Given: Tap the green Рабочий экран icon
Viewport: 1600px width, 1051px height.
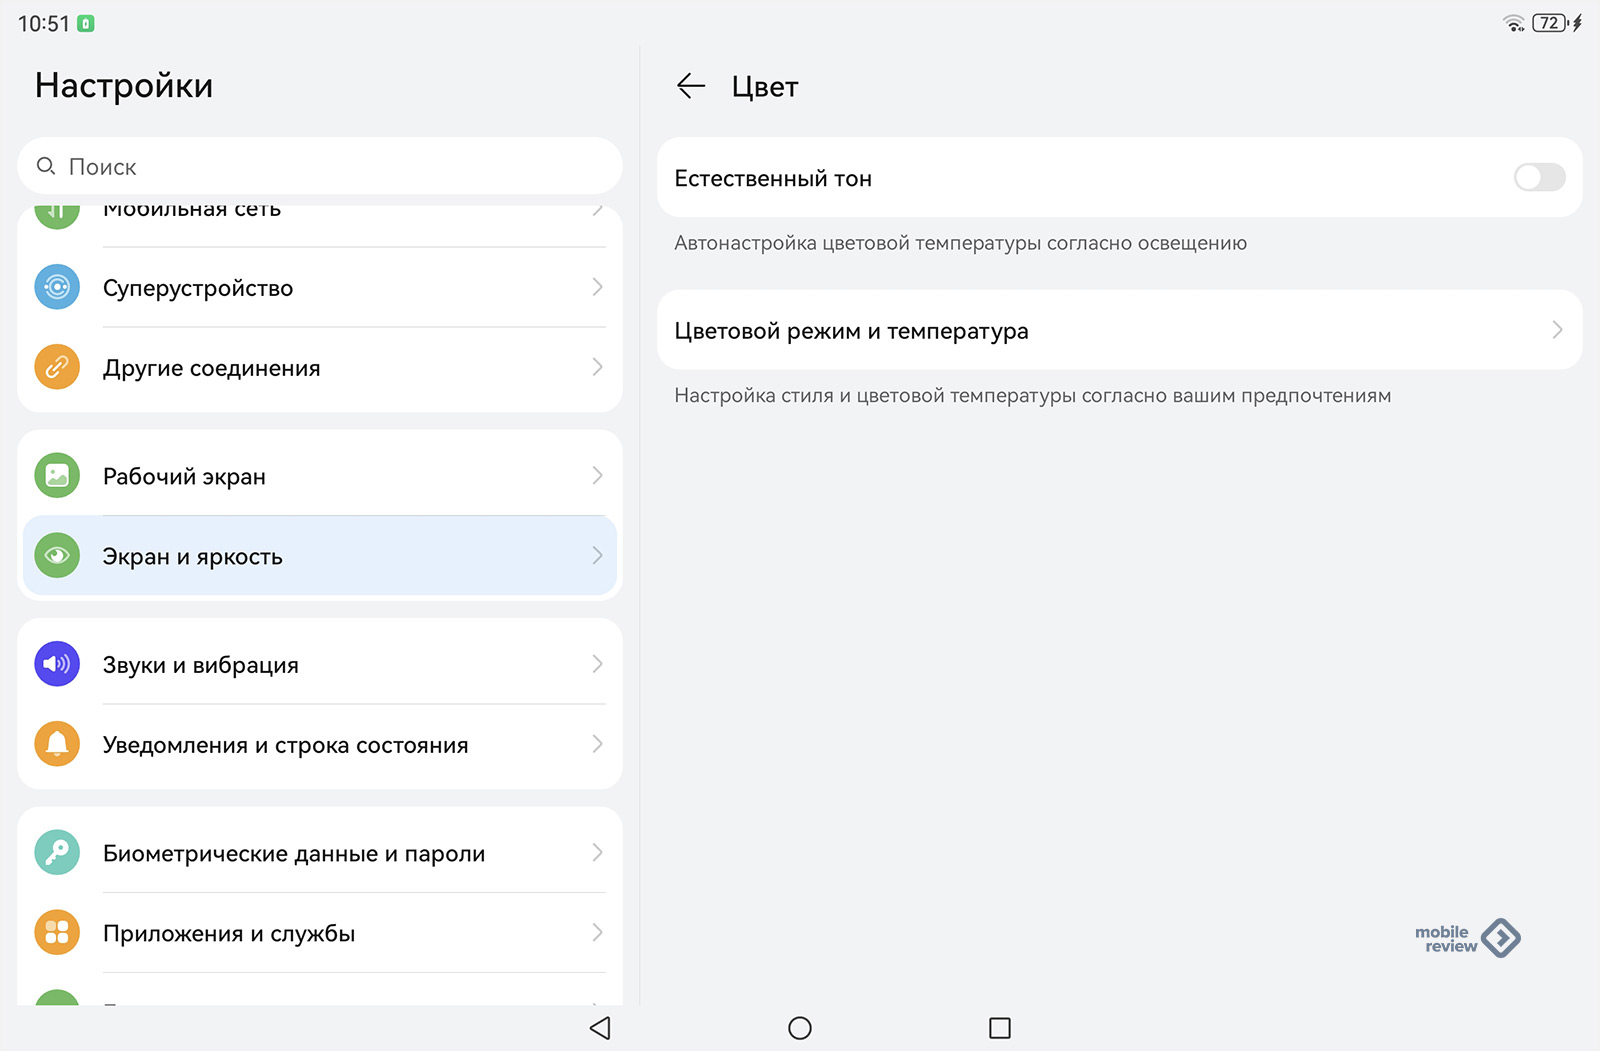Looking at the screenshot, I should [x=57, y=476].
